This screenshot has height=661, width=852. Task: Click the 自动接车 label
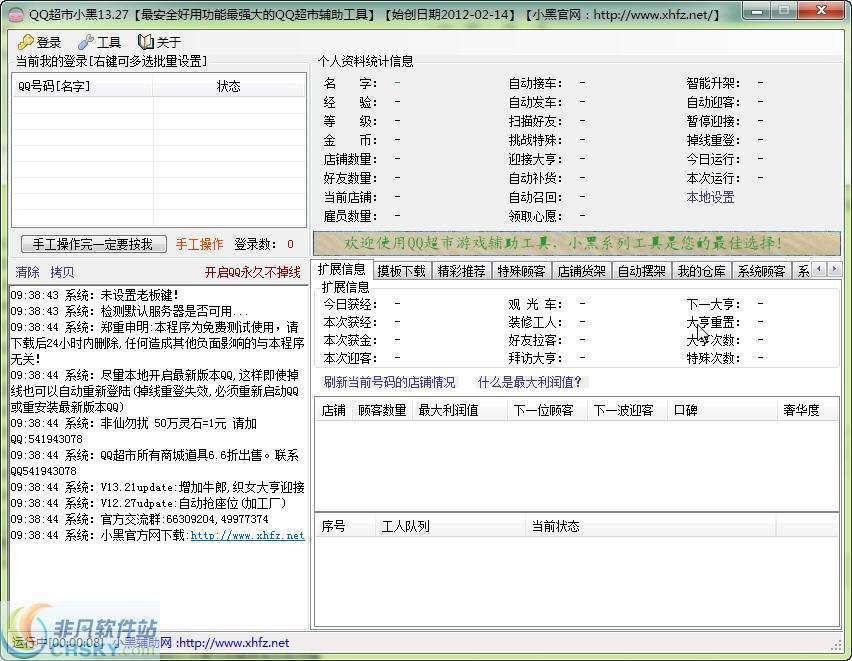click(535, 83)
